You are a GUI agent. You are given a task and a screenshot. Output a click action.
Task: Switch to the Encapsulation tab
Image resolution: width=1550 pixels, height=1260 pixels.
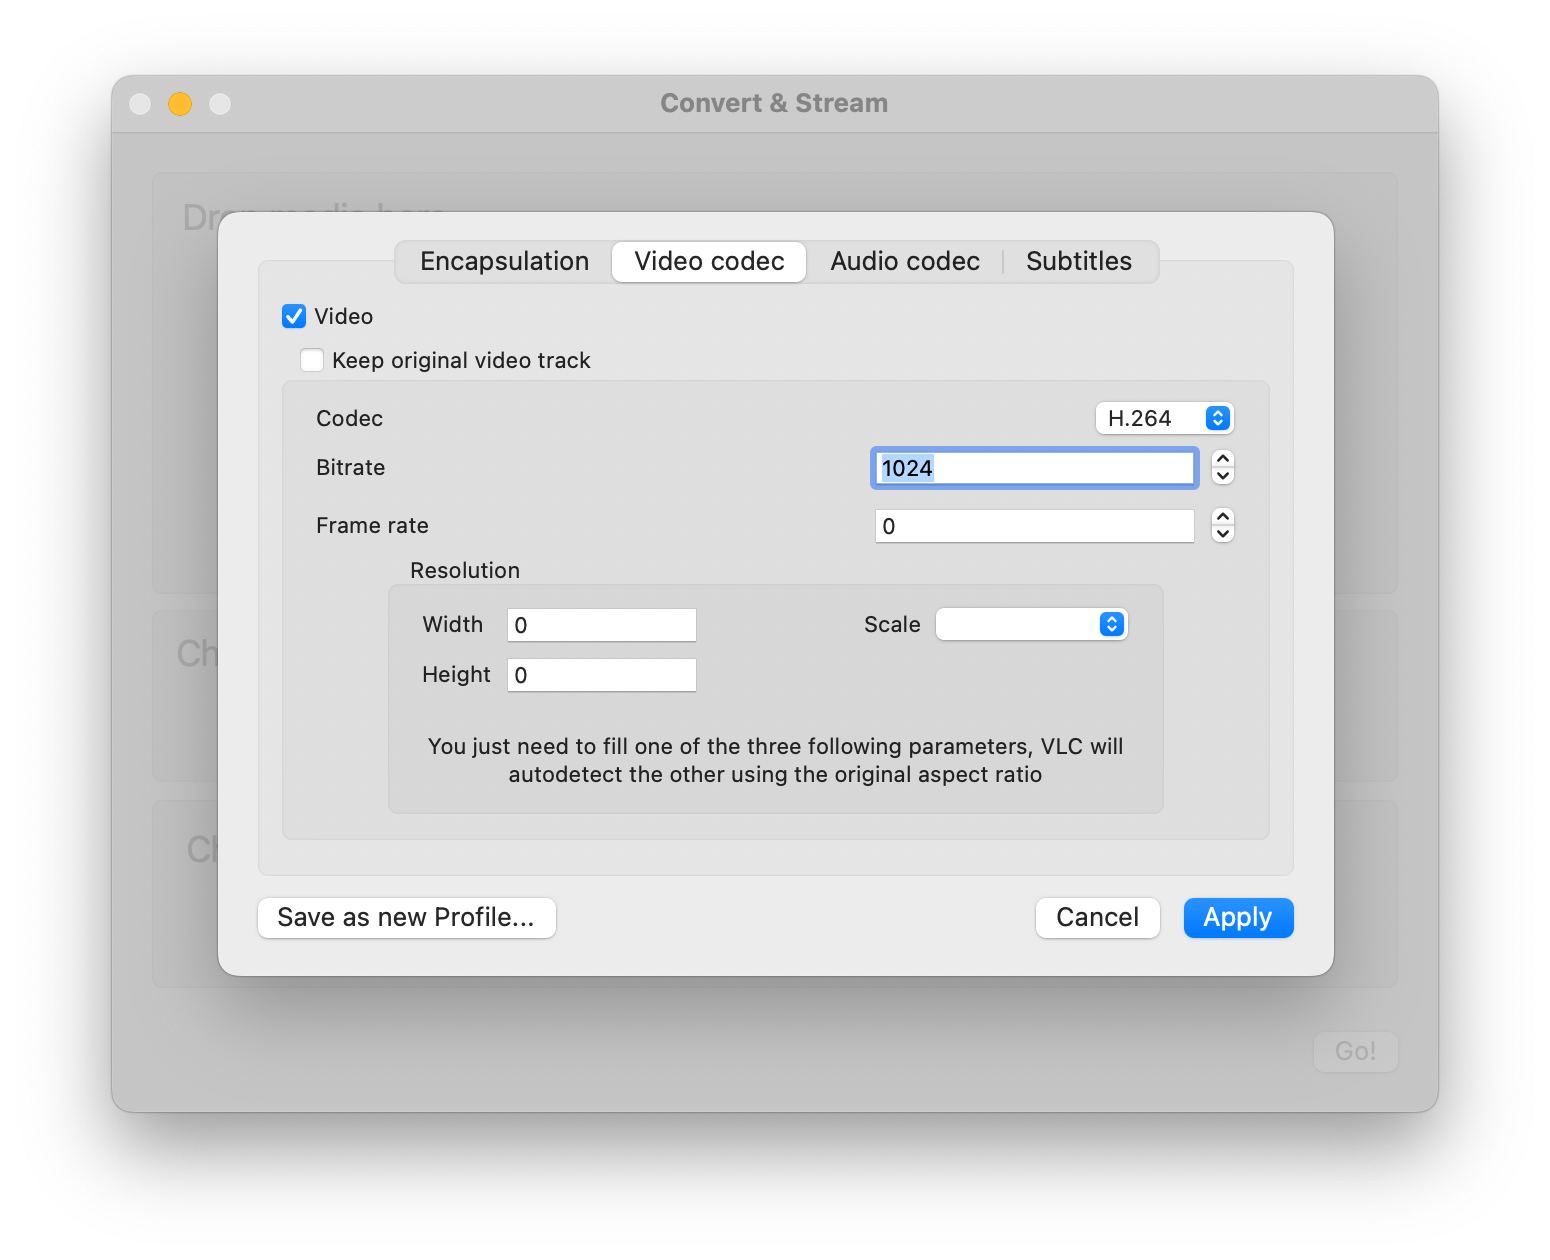(x=504, y=261)
